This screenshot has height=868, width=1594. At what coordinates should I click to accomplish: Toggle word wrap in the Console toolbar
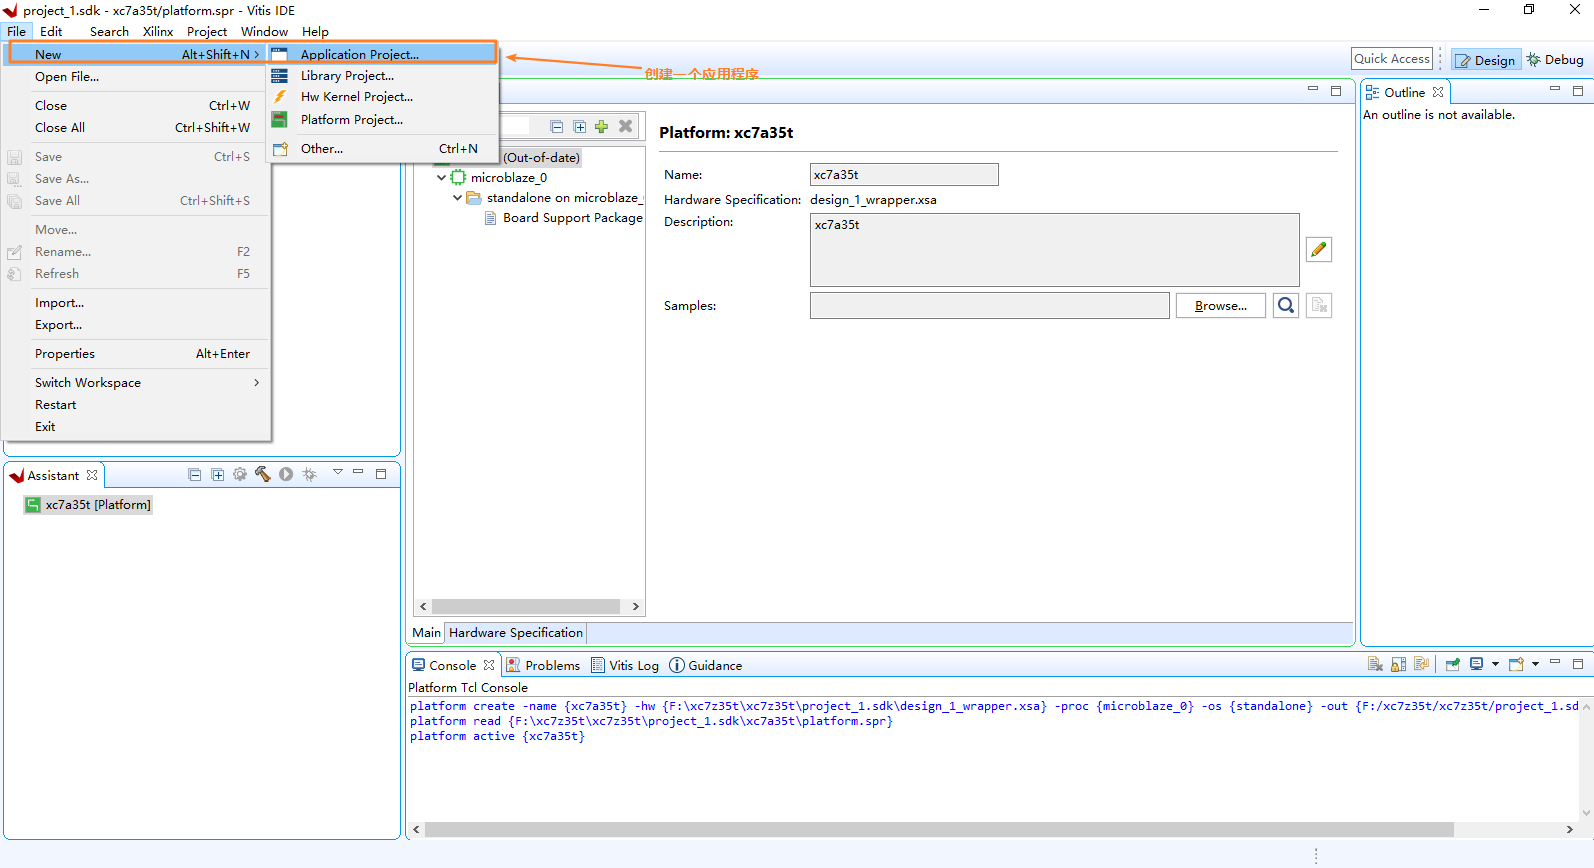1422,665
